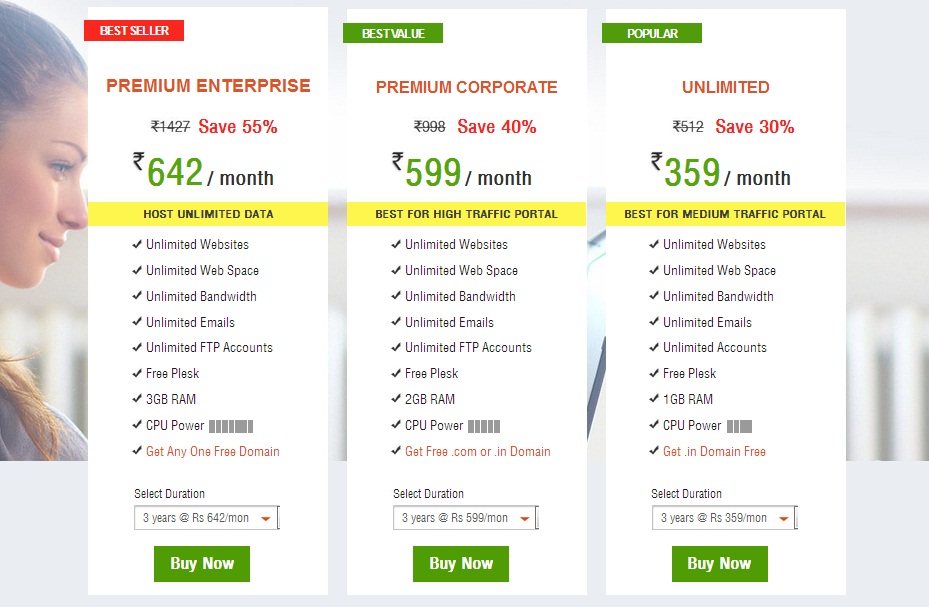This screenshot has height=607, width=929.
Task: Click the green BEST VALUE badge
Action: coord(393,33)
